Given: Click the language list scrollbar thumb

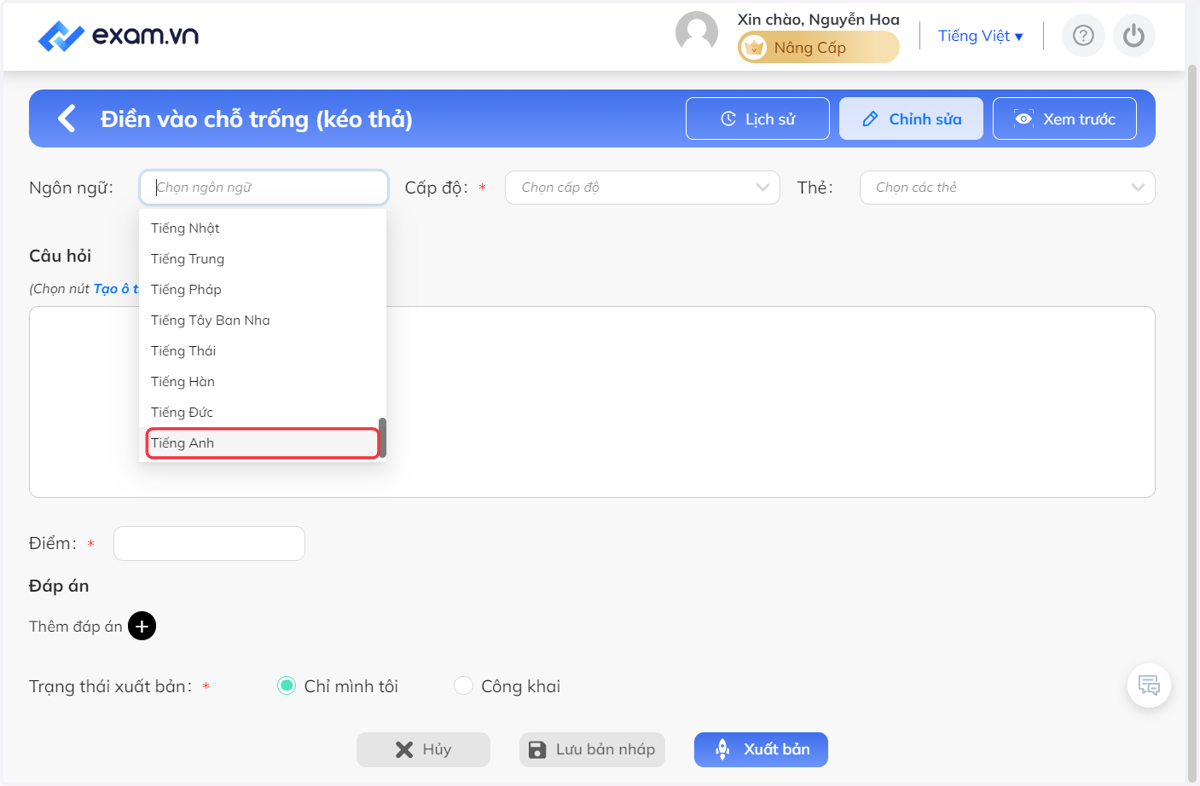Looking at the screenshot, I should tap(382, 437).
